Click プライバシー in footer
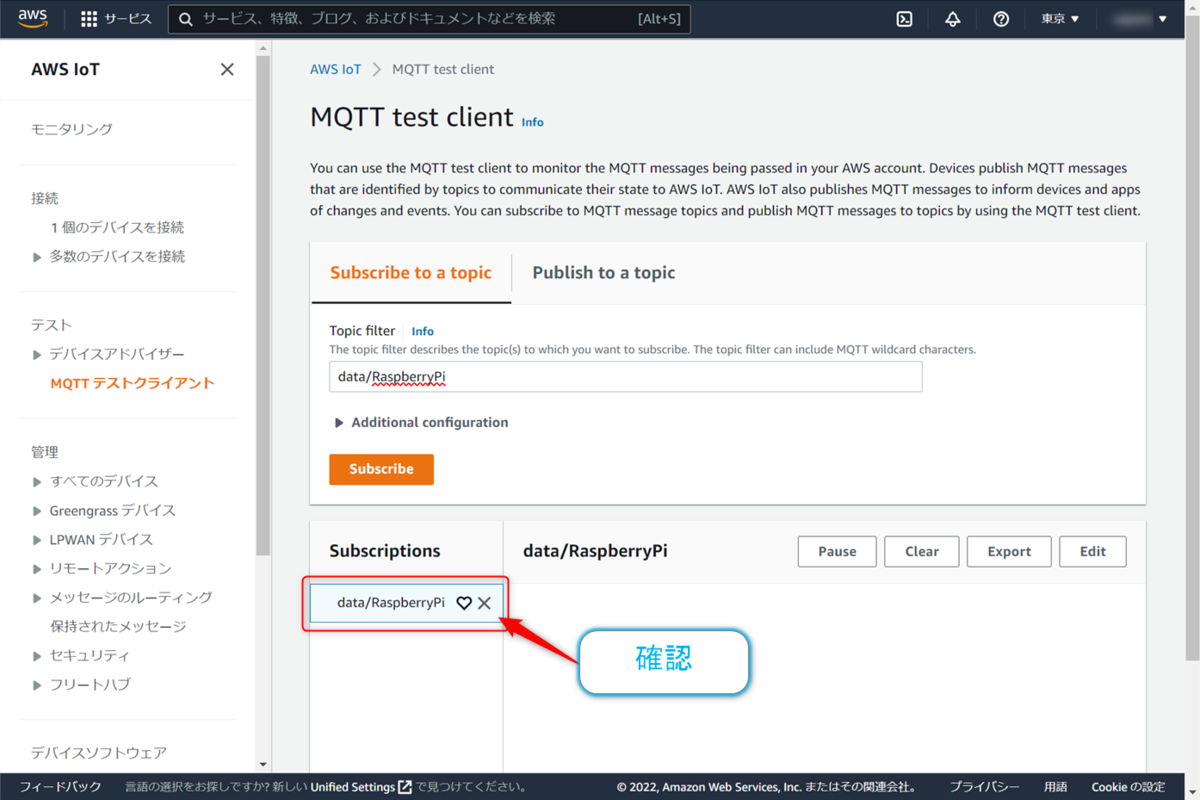The width and height of the screenshot is (1200, 800). [x=985, y=787]
